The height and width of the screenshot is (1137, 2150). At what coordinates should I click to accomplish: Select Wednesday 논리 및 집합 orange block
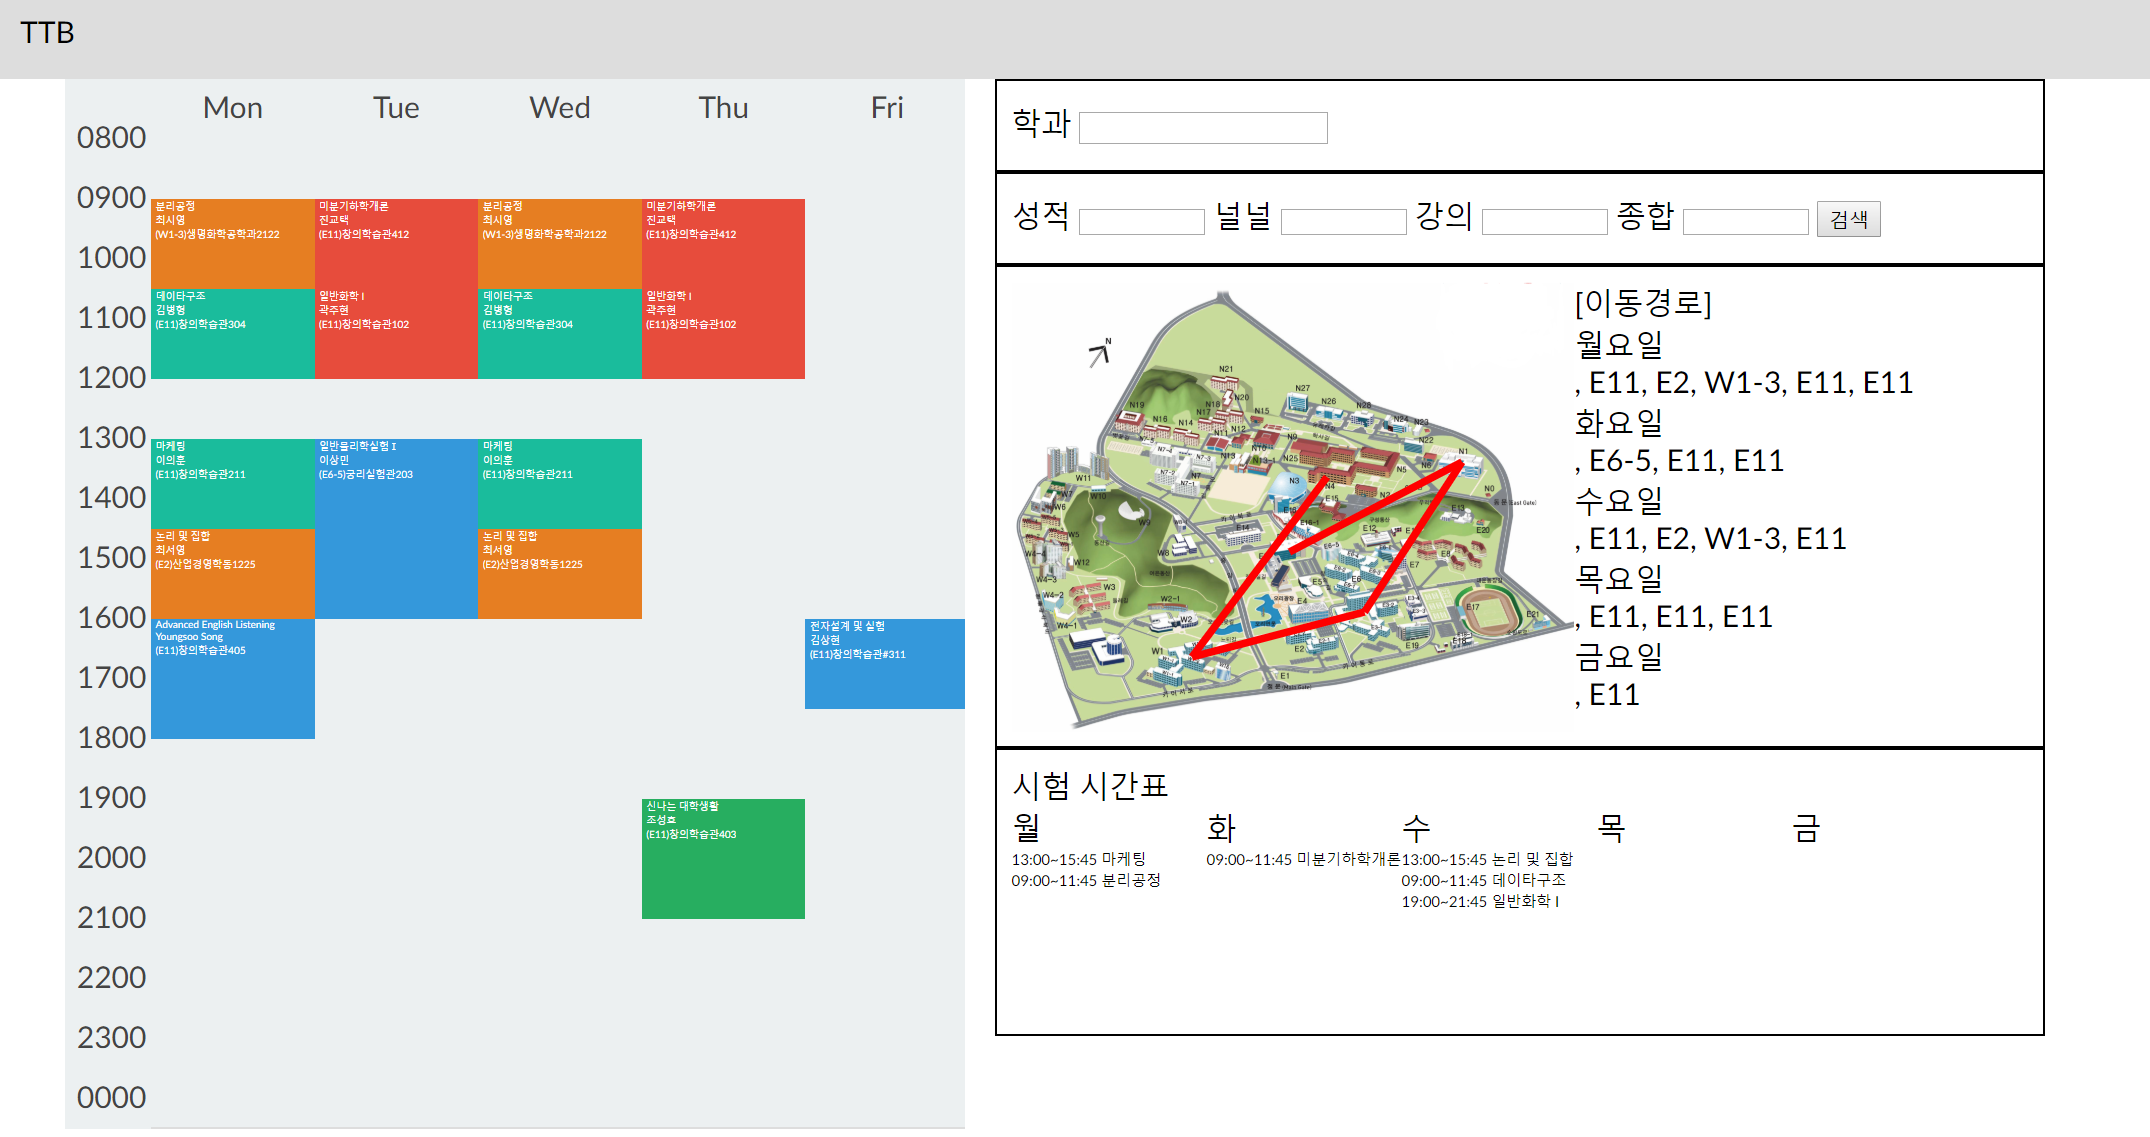559,575
